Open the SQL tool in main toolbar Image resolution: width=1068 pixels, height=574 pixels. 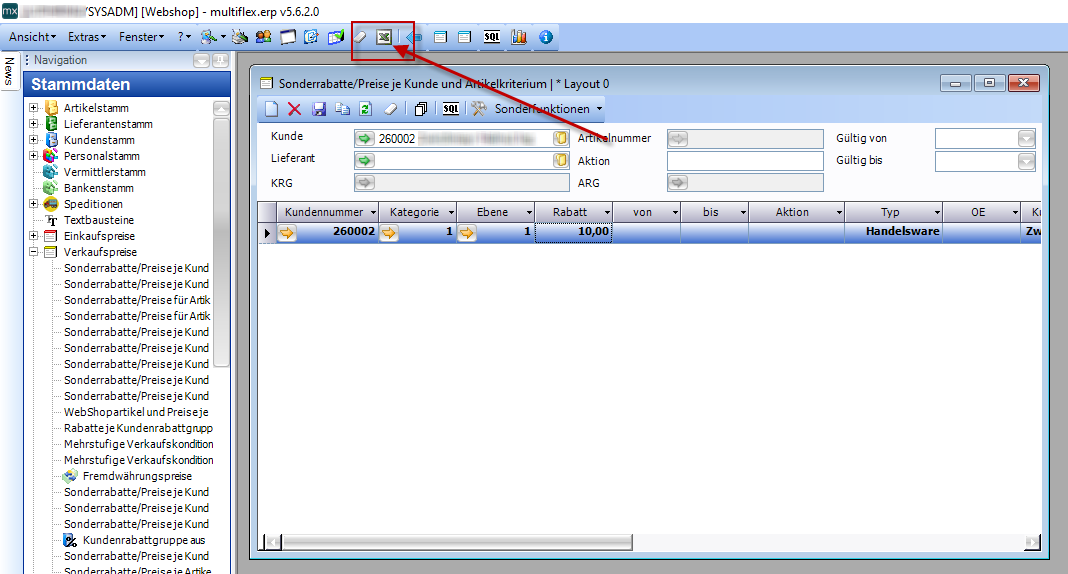[491, 37]
